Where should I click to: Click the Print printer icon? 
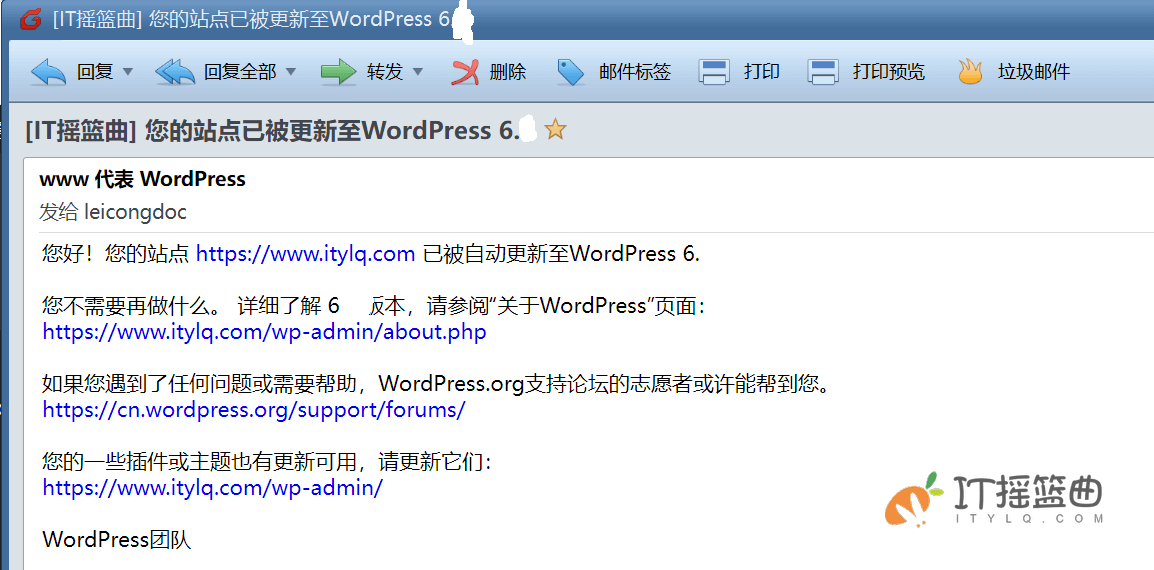tap(713, 72)
